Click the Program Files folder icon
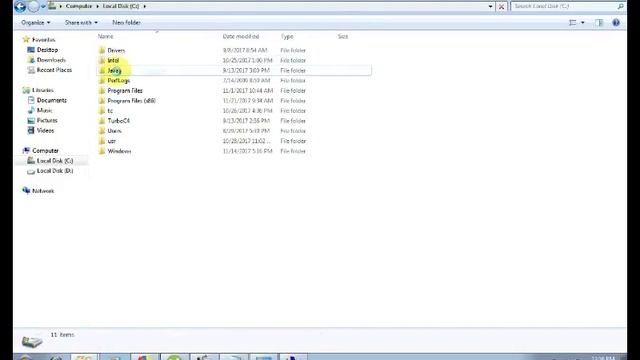The width and height of the screenshot is (640, 360). pyautogui.click(x=102, y=91)
